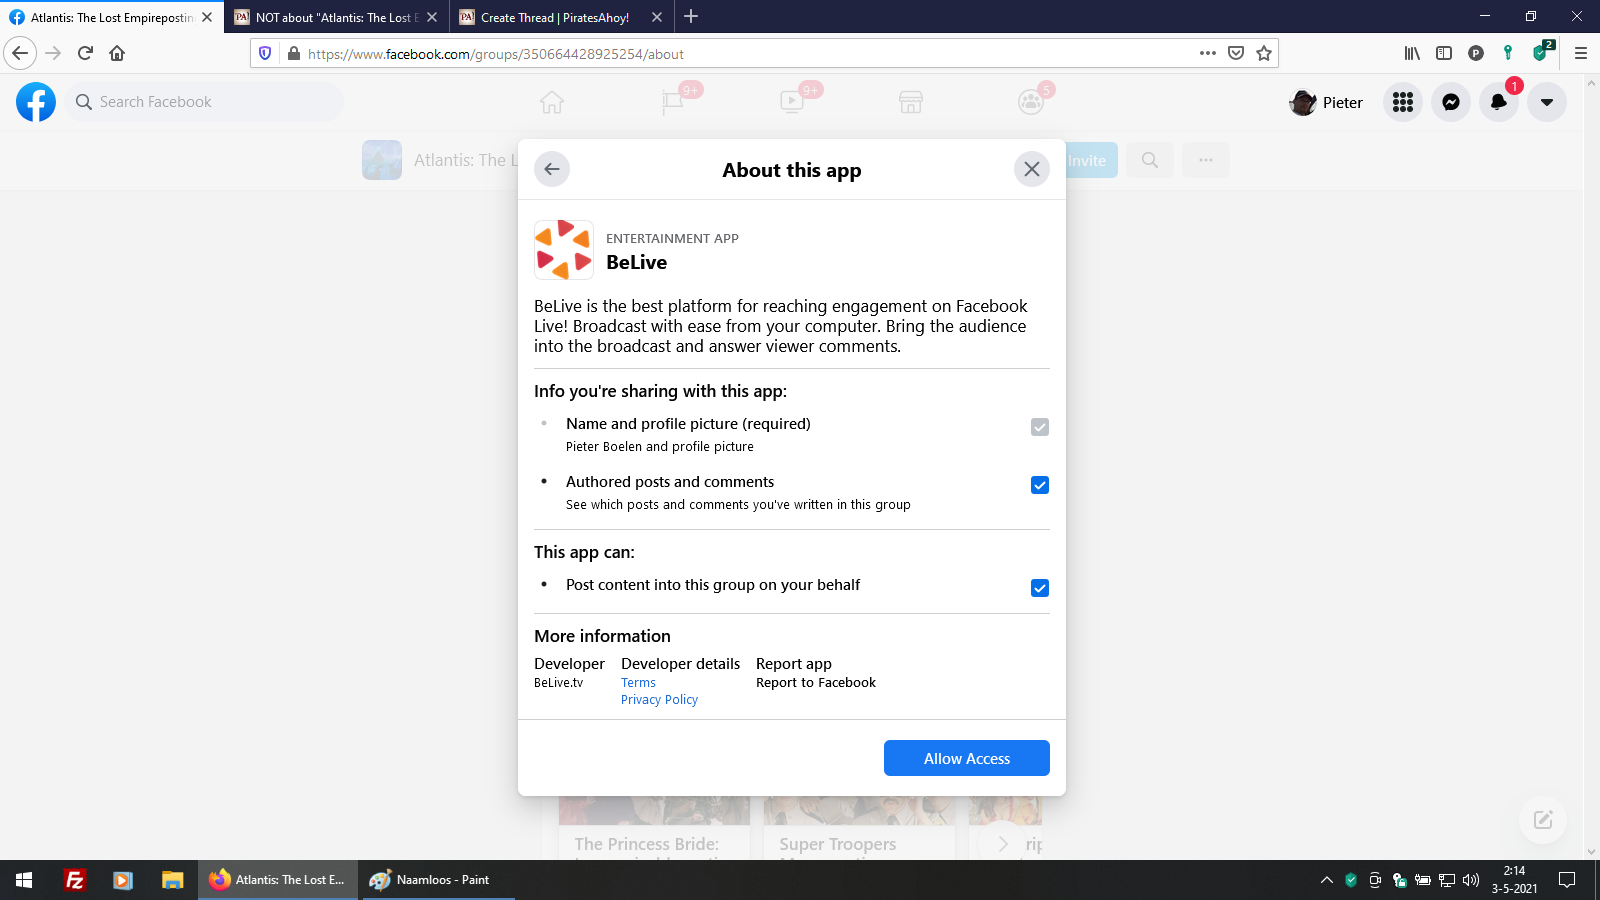Screen dimensions: 1600x900
Task: Click the Search Facebook field
Action: tap(205, 102)
